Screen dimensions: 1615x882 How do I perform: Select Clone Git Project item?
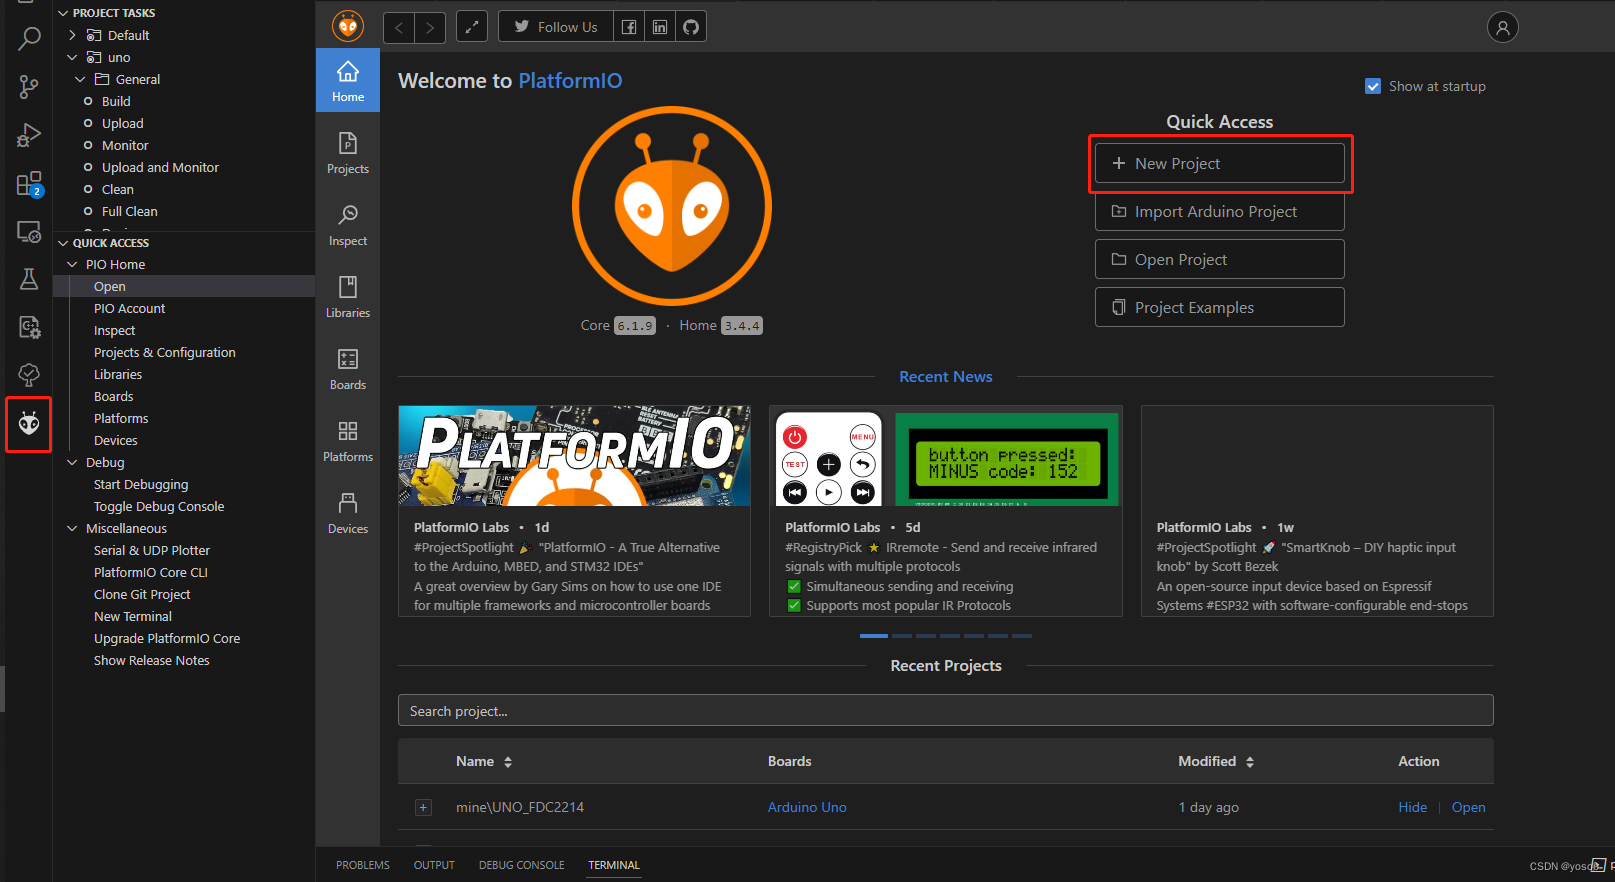click(x=142, y=594)
